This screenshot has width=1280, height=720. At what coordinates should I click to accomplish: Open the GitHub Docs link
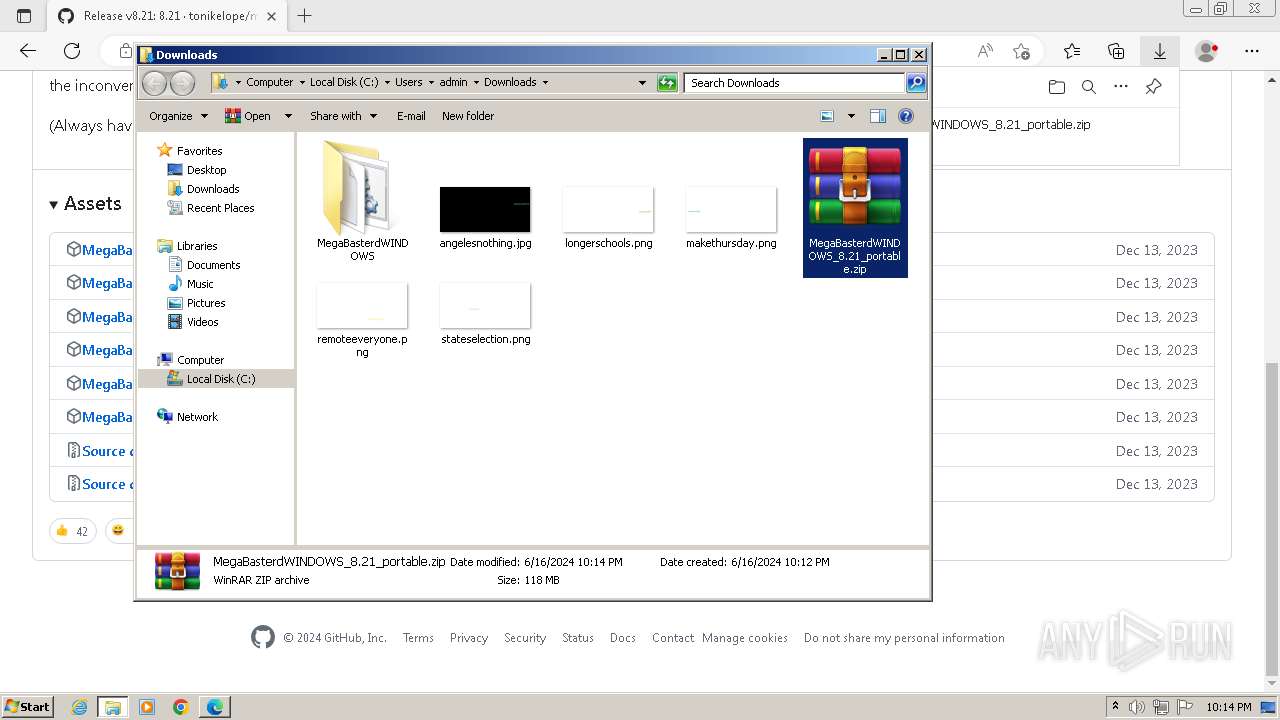point(623,638)
